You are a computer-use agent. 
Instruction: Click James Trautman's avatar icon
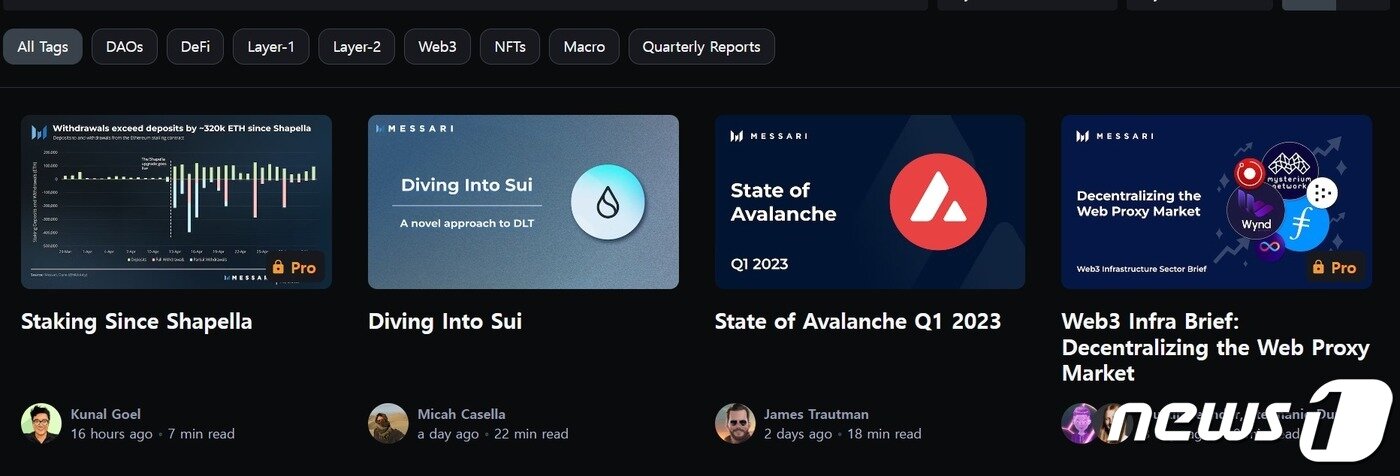[x=735, y=423]
